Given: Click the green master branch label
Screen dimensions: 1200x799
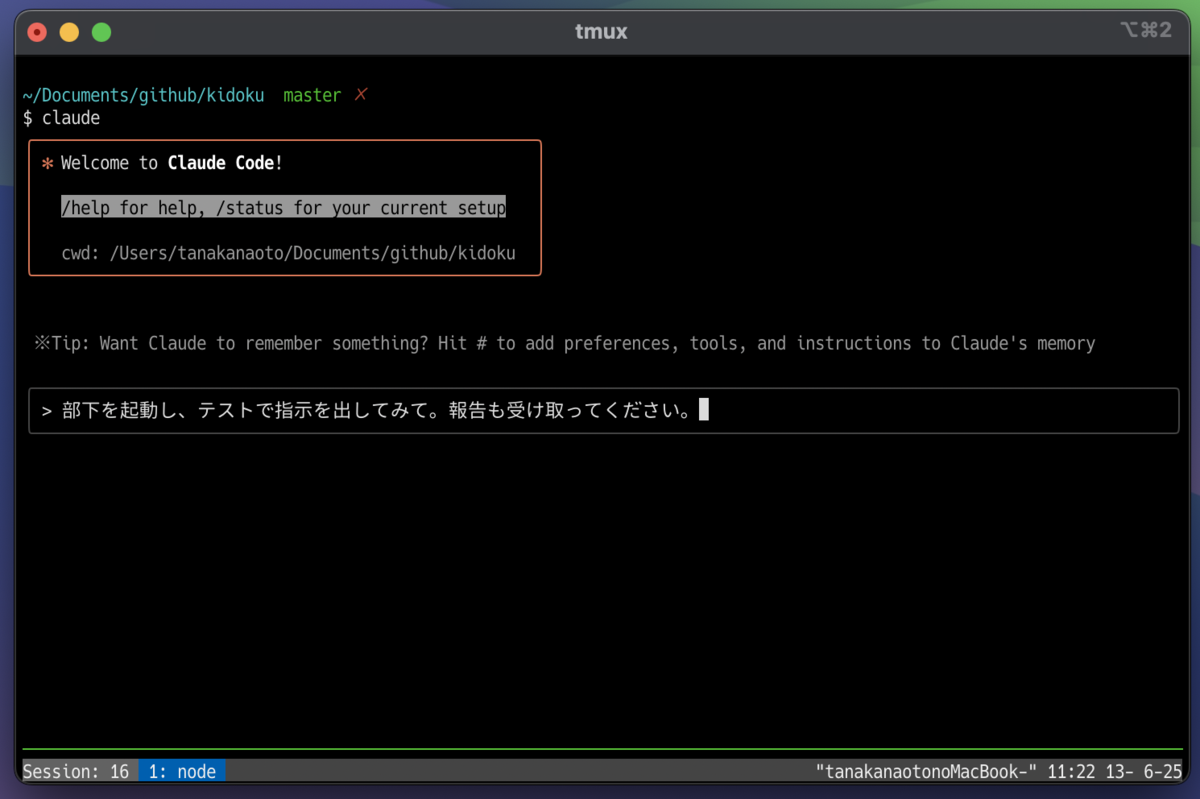Looking at the screenshot, I should tap(312, 95).
